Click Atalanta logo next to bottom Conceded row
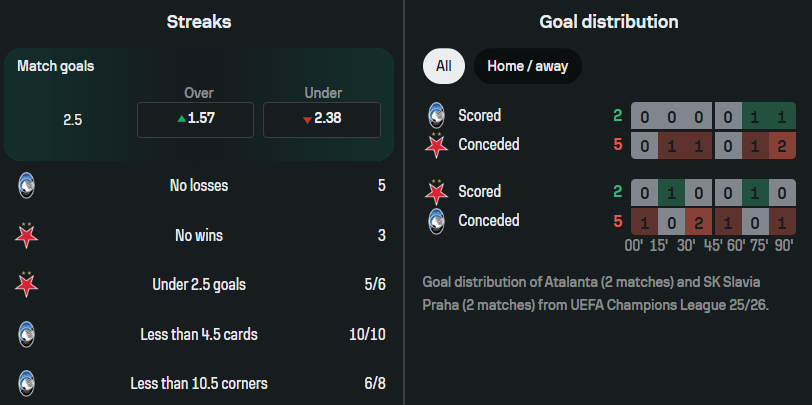Screen dimensions: 812x405 (435, 220)
